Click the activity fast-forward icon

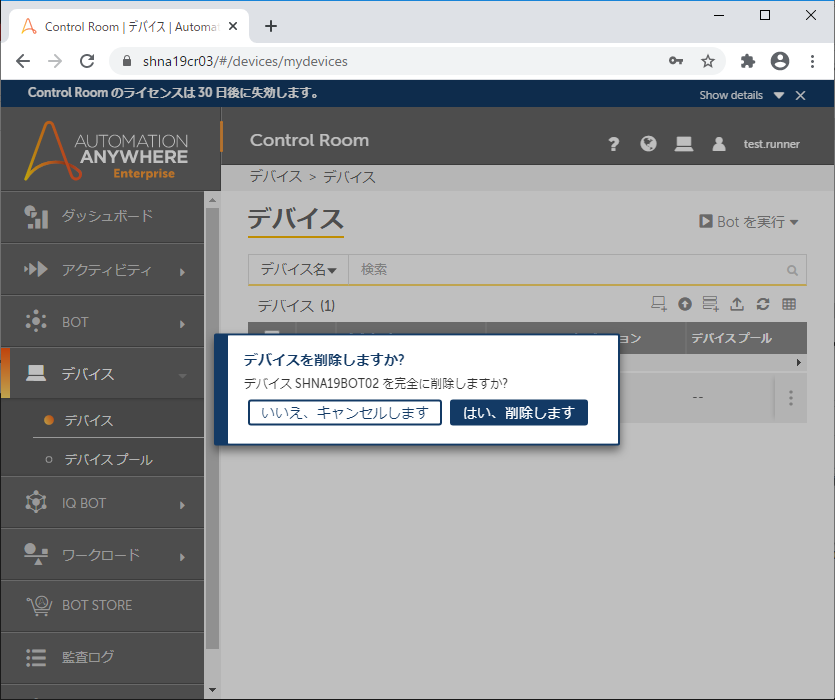click(x=36, y=269)
